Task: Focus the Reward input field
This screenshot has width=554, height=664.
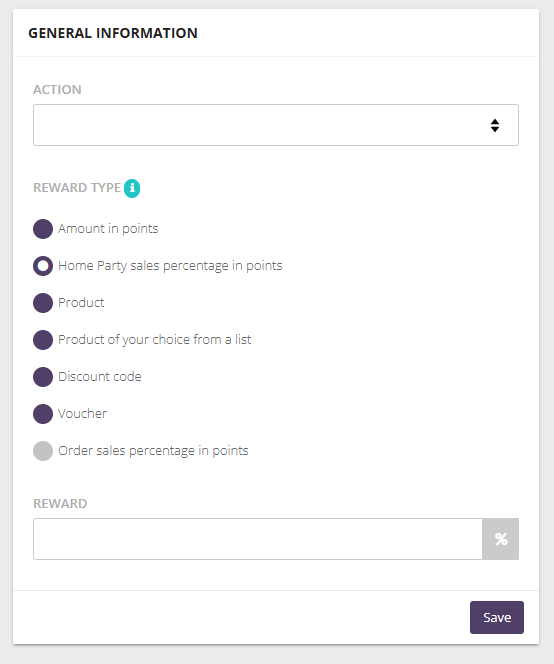Action: pos(258,539)
